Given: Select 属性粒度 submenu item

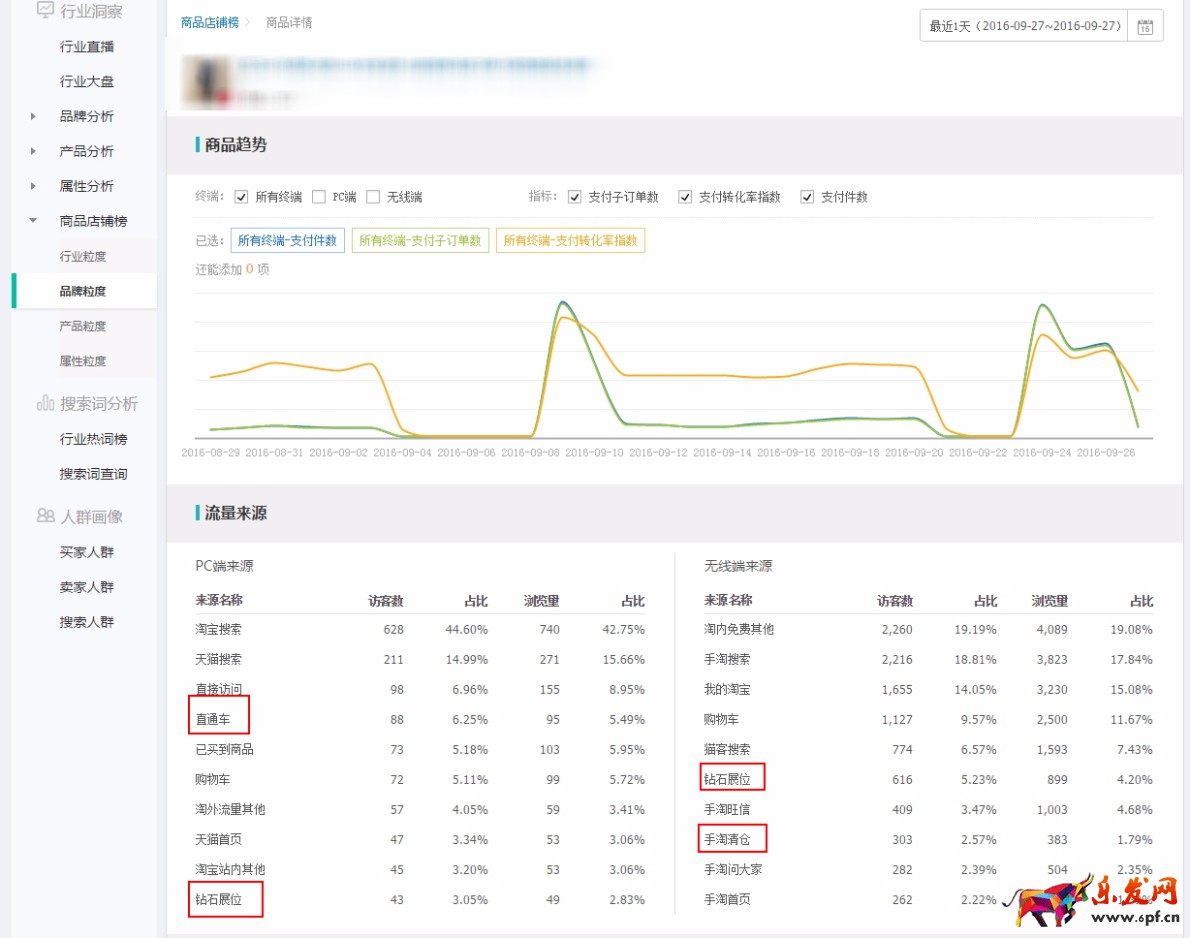Looking at the screenshot, I should click(x=83, y=361).
